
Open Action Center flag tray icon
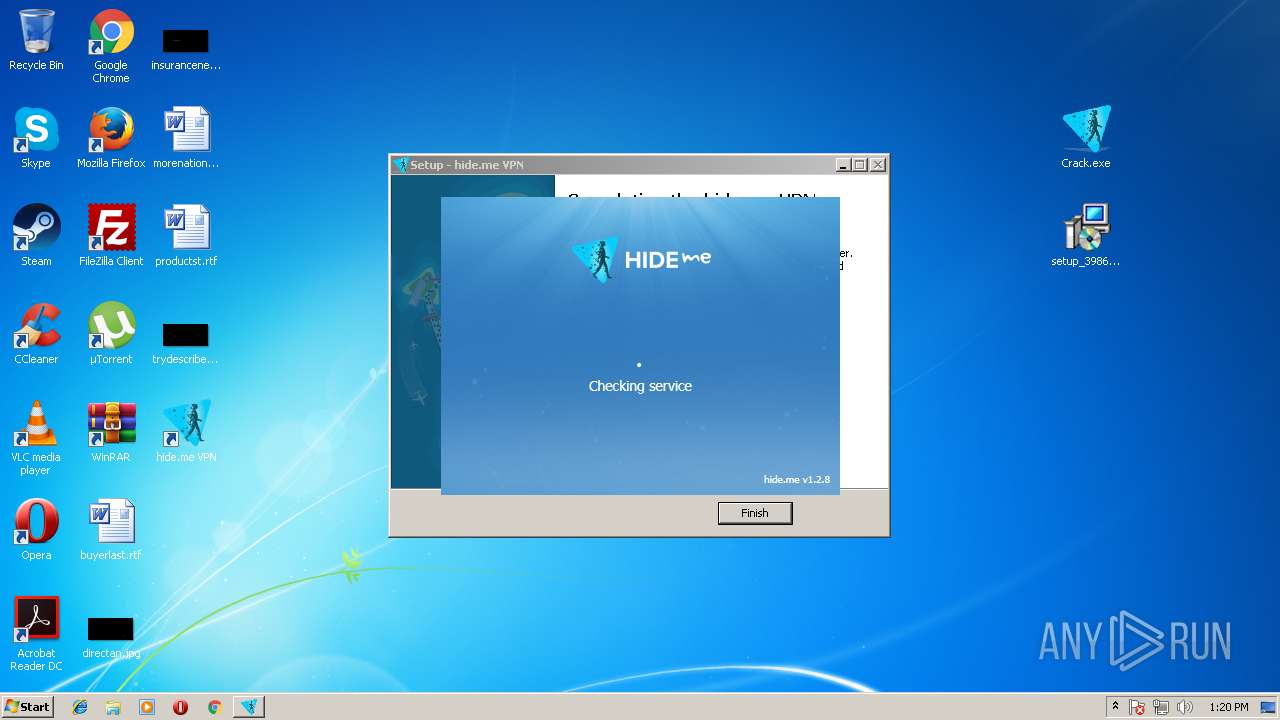coord(1138,707)
